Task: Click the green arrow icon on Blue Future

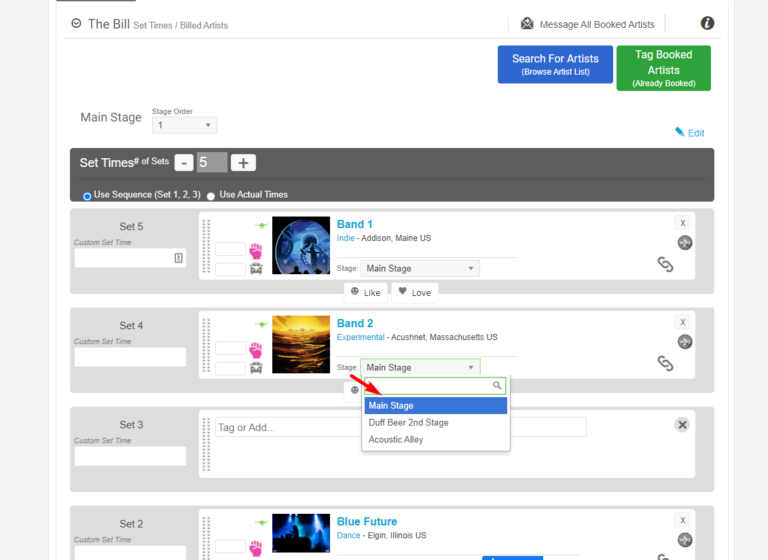Action: (x=261, y=522)
